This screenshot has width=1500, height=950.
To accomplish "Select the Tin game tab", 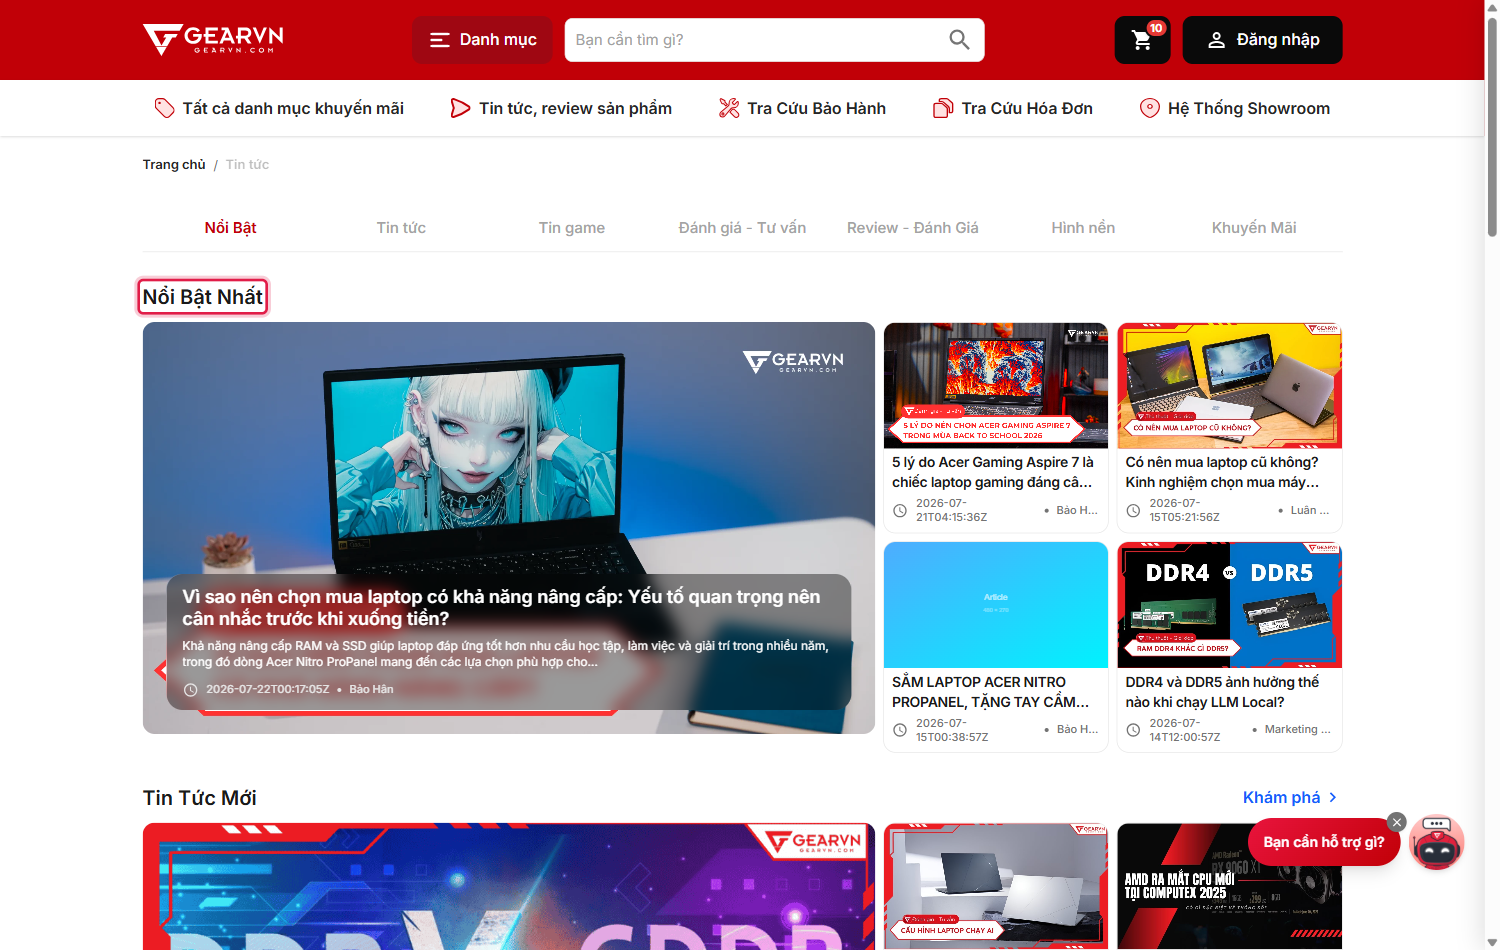I will tap(572, 228).
